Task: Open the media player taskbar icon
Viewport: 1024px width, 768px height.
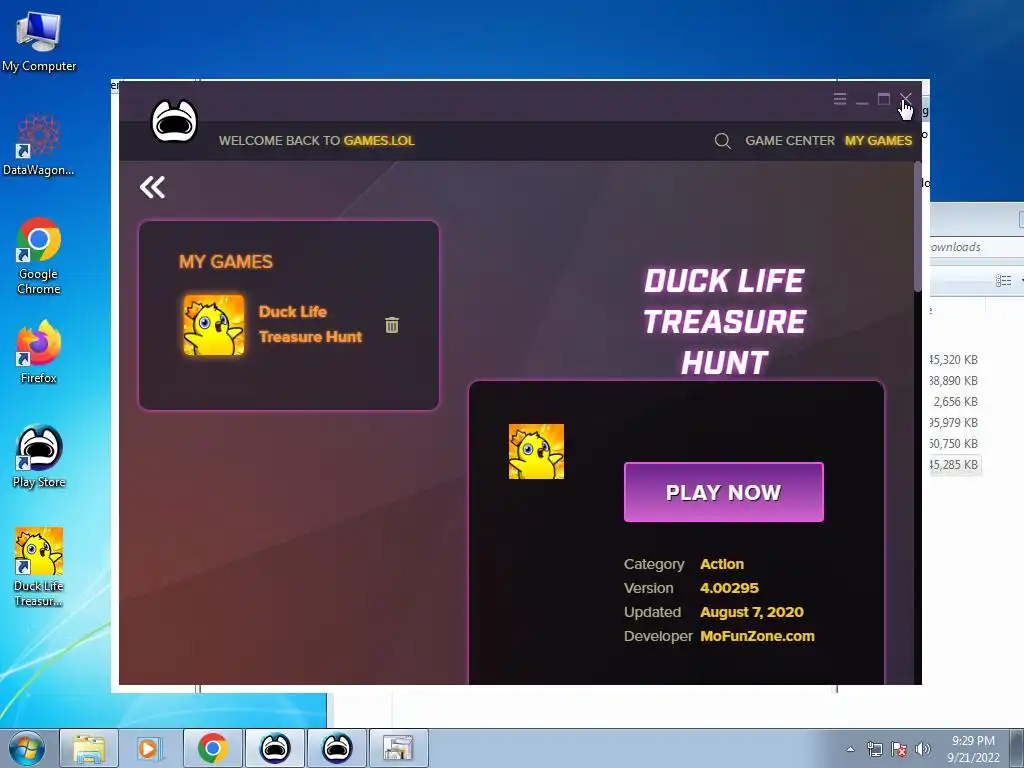Action: tap(150, 748)
